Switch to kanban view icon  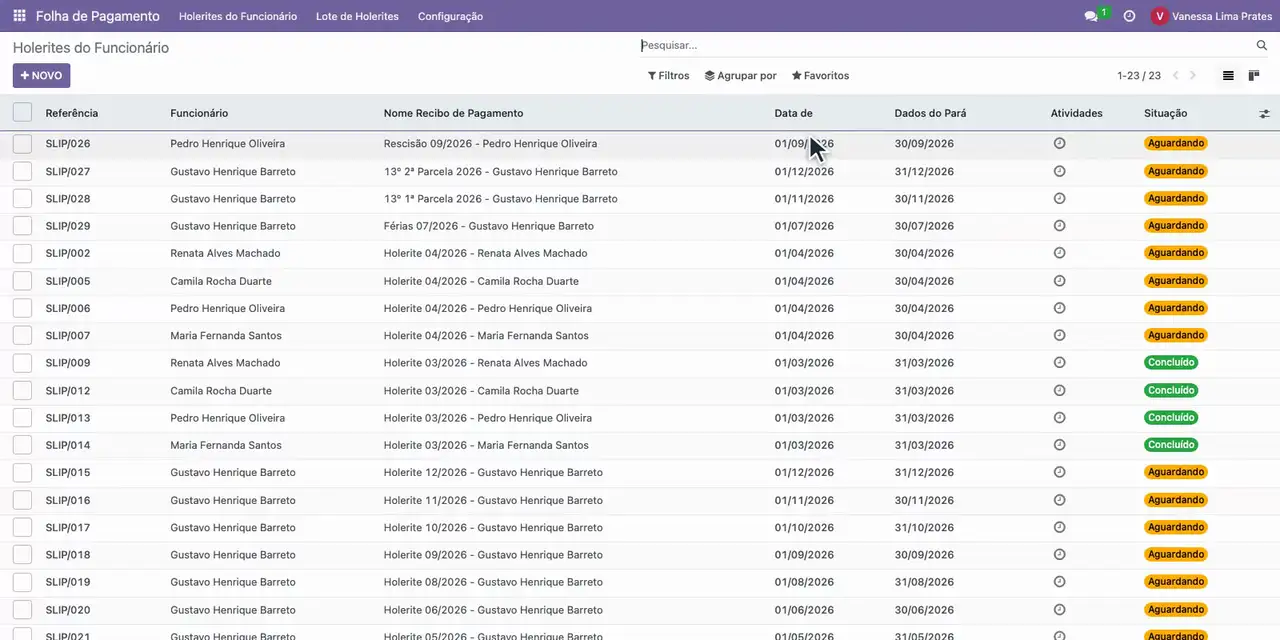tap(1254, 75)
